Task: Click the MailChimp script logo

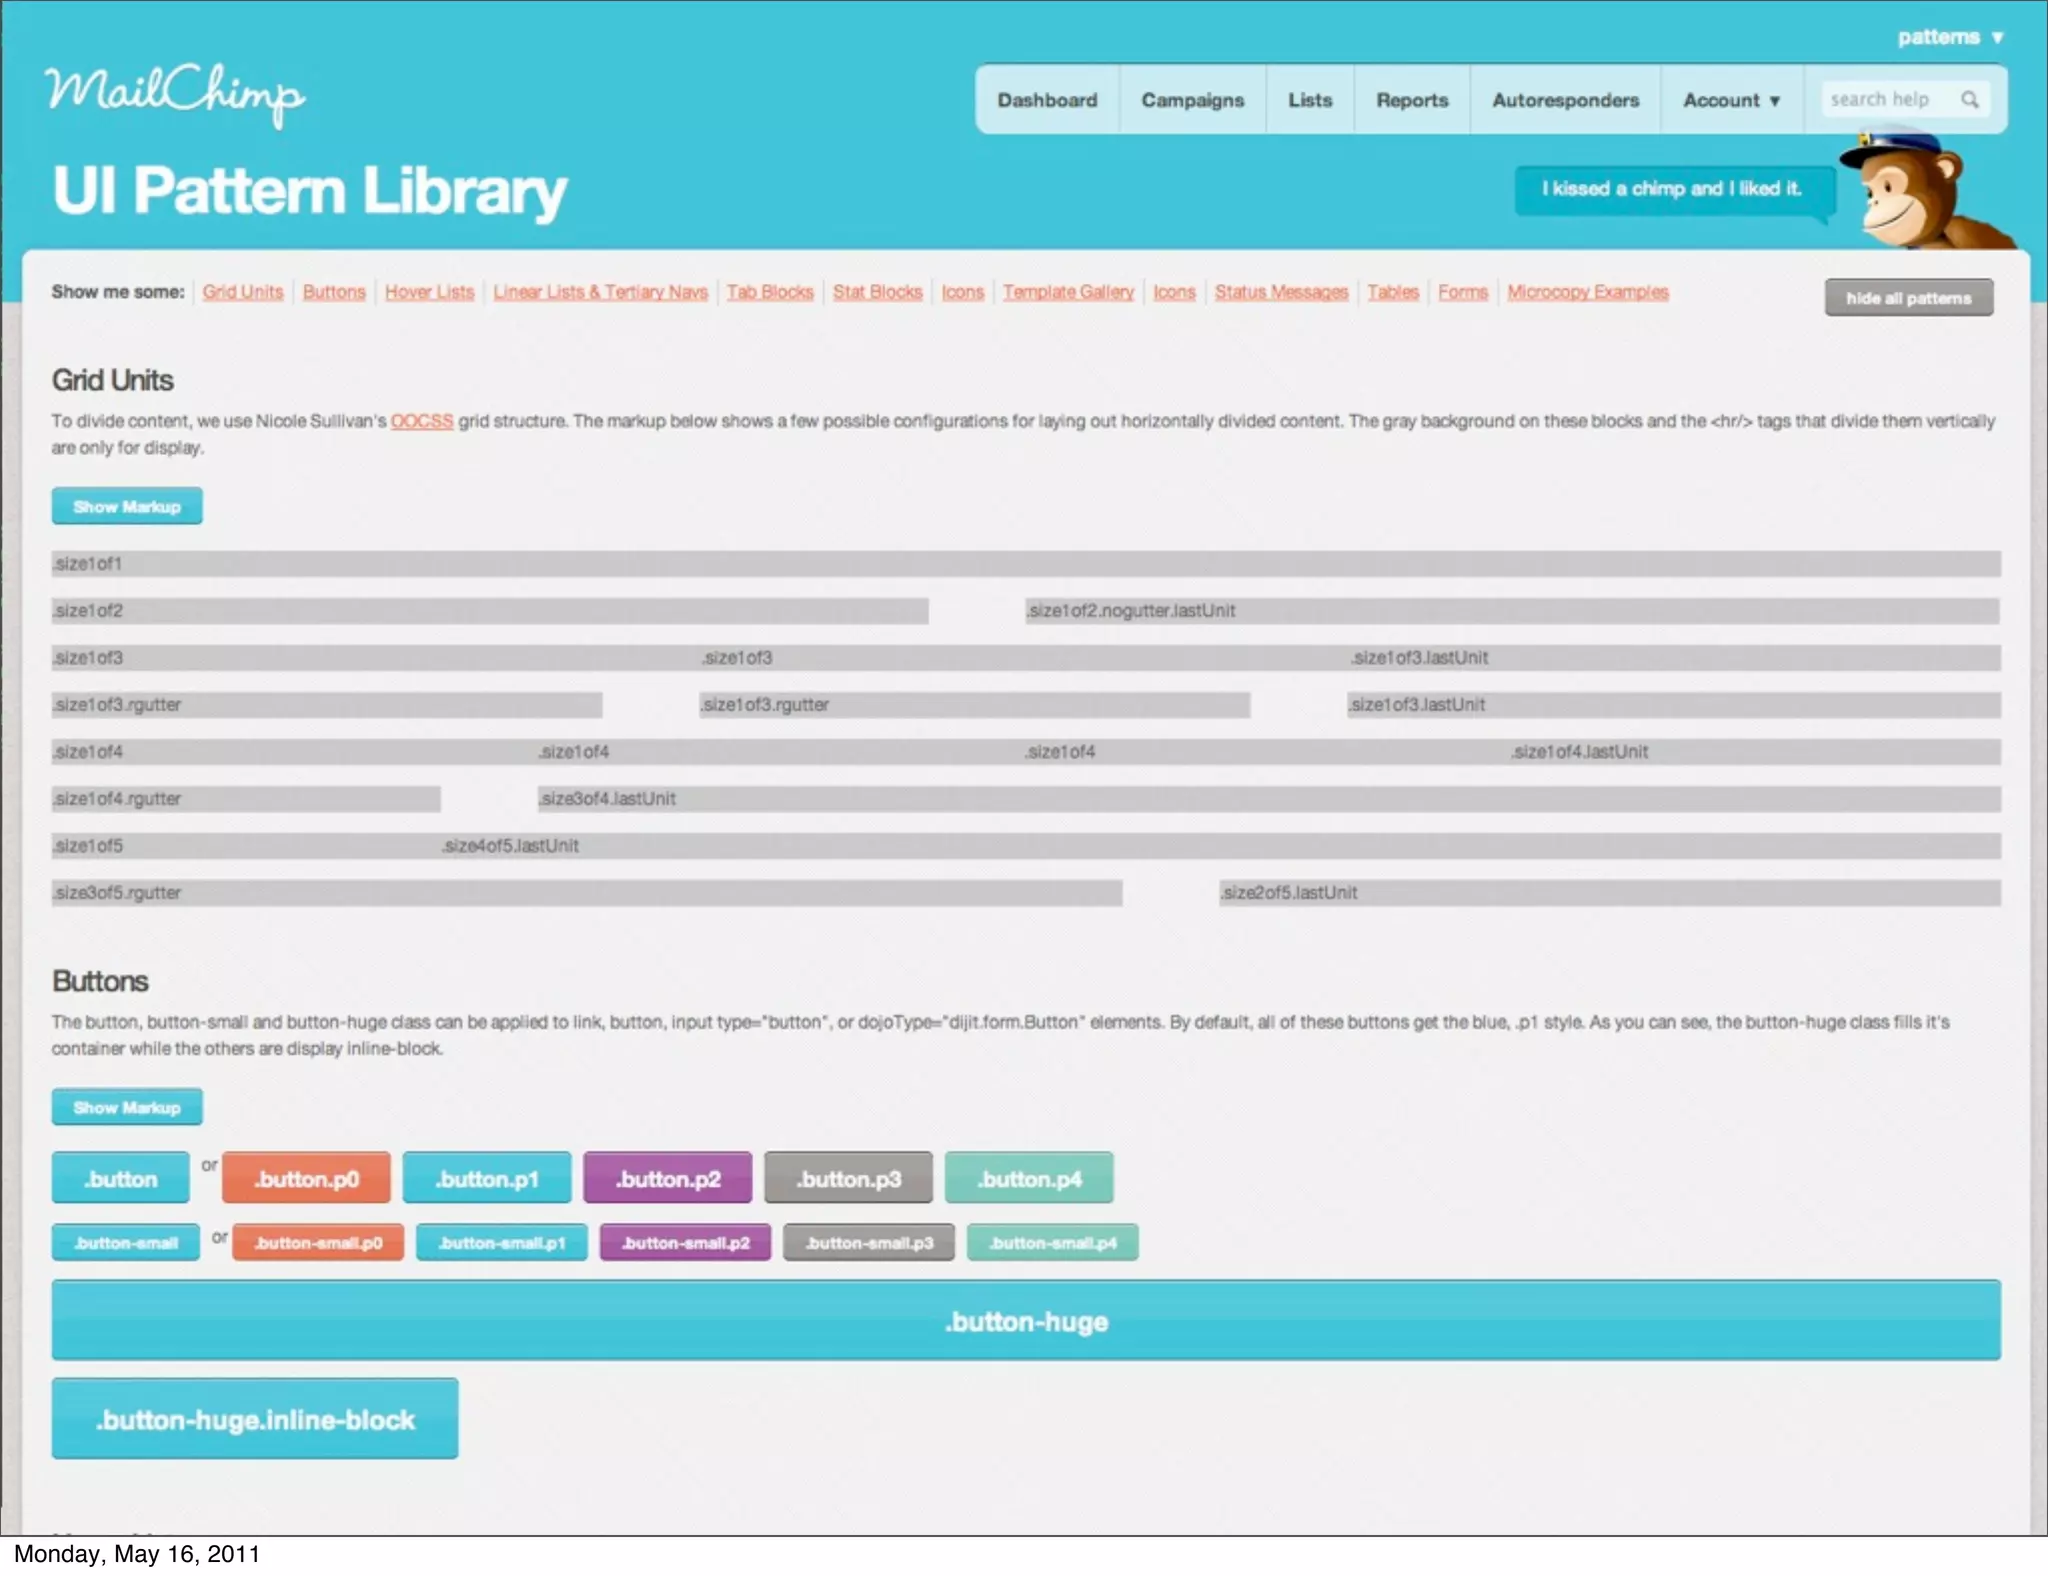Action: click(174, 94)
